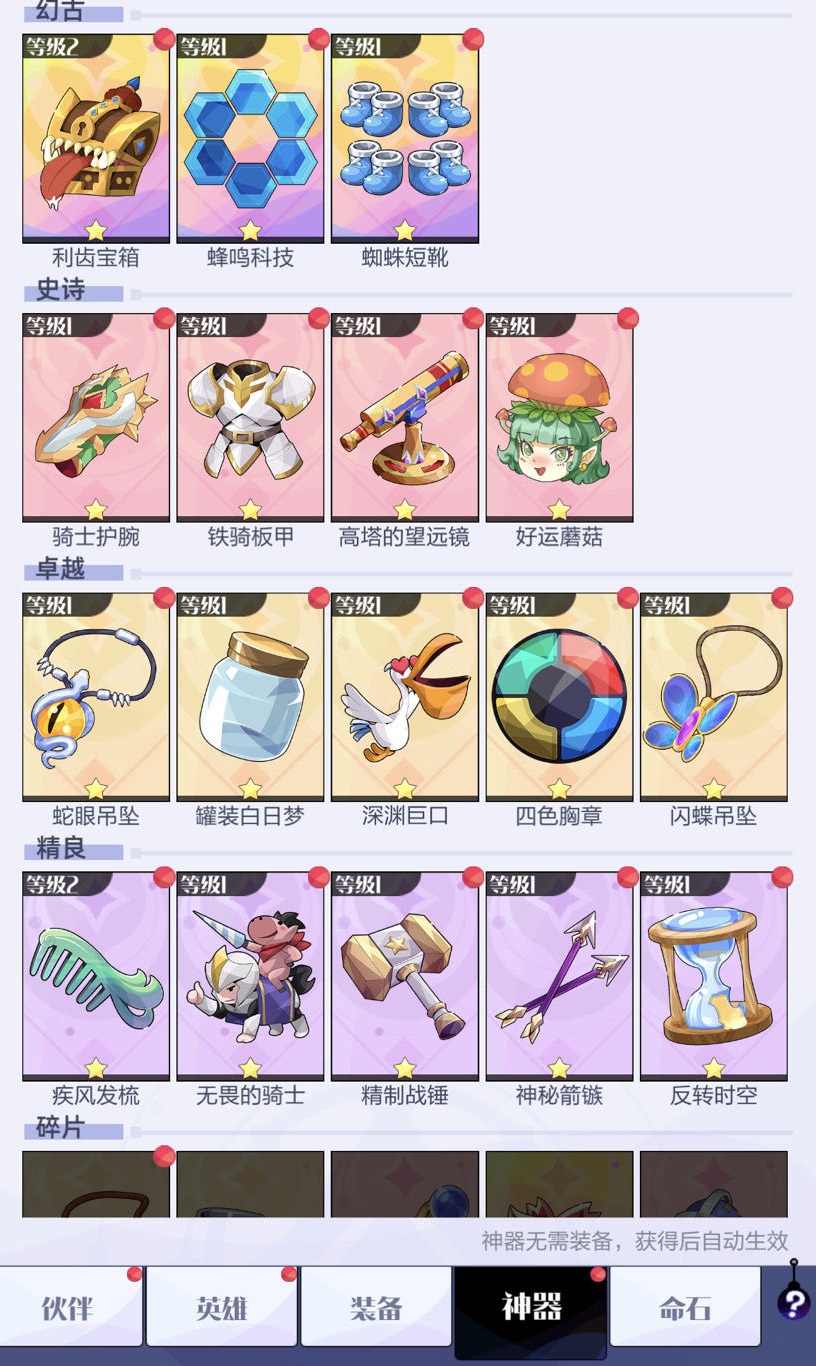Viewport: 816px width, 1366px height.
Task: Select the 铁骑板甲 armor artifact
Action: (250, 417)
